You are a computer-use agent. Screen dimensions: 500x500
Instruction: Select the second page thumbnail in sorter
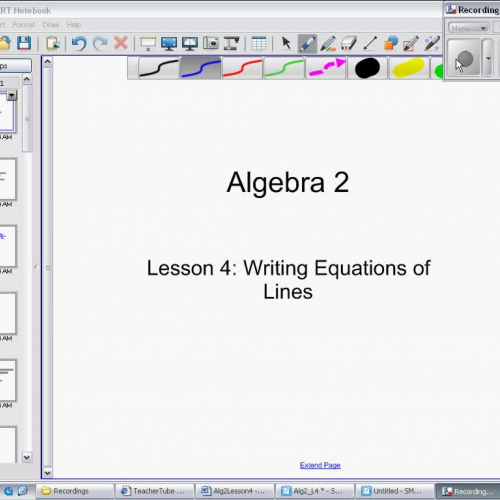pos(7,179)
